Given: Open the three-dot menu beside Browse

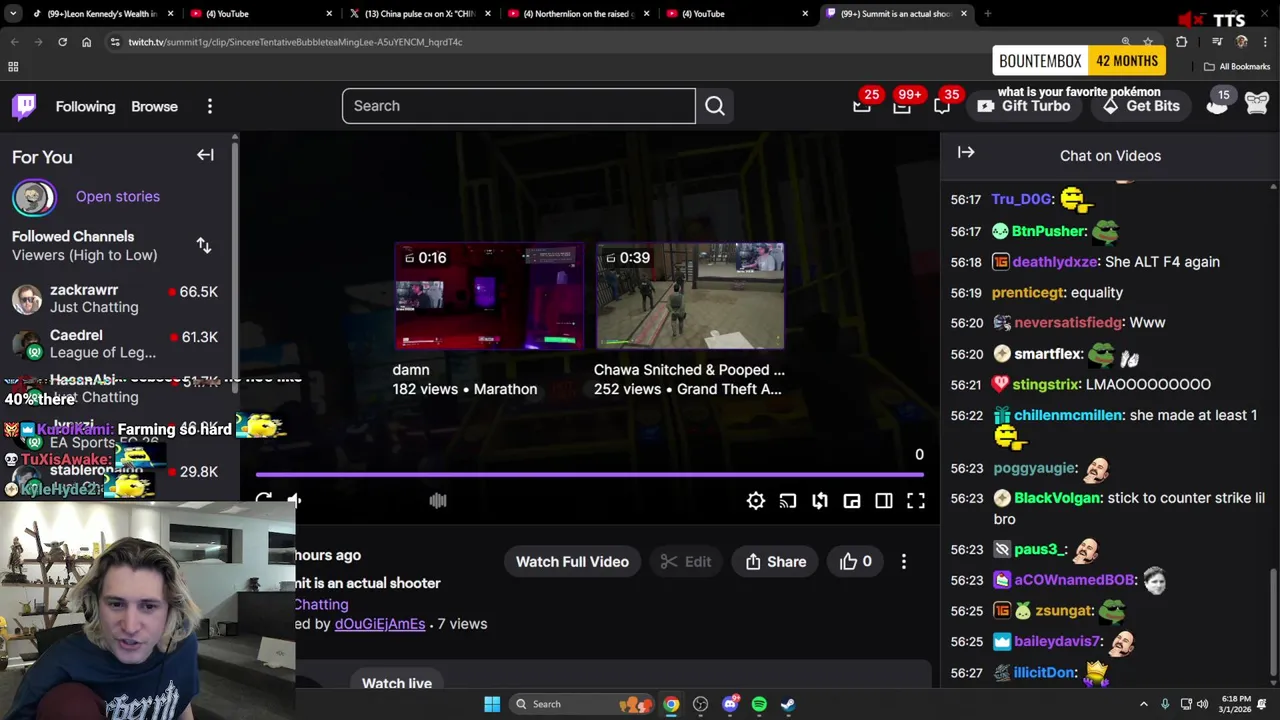Looking at the screenshot, I should coord(209,106).
